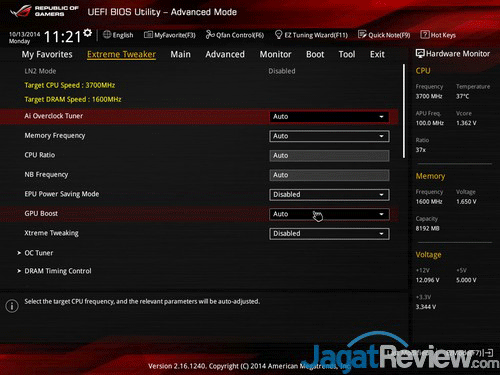This screenshot has height=375, width=500.
Task: Click the 3.344 V reading
Action: click(426, 307)
